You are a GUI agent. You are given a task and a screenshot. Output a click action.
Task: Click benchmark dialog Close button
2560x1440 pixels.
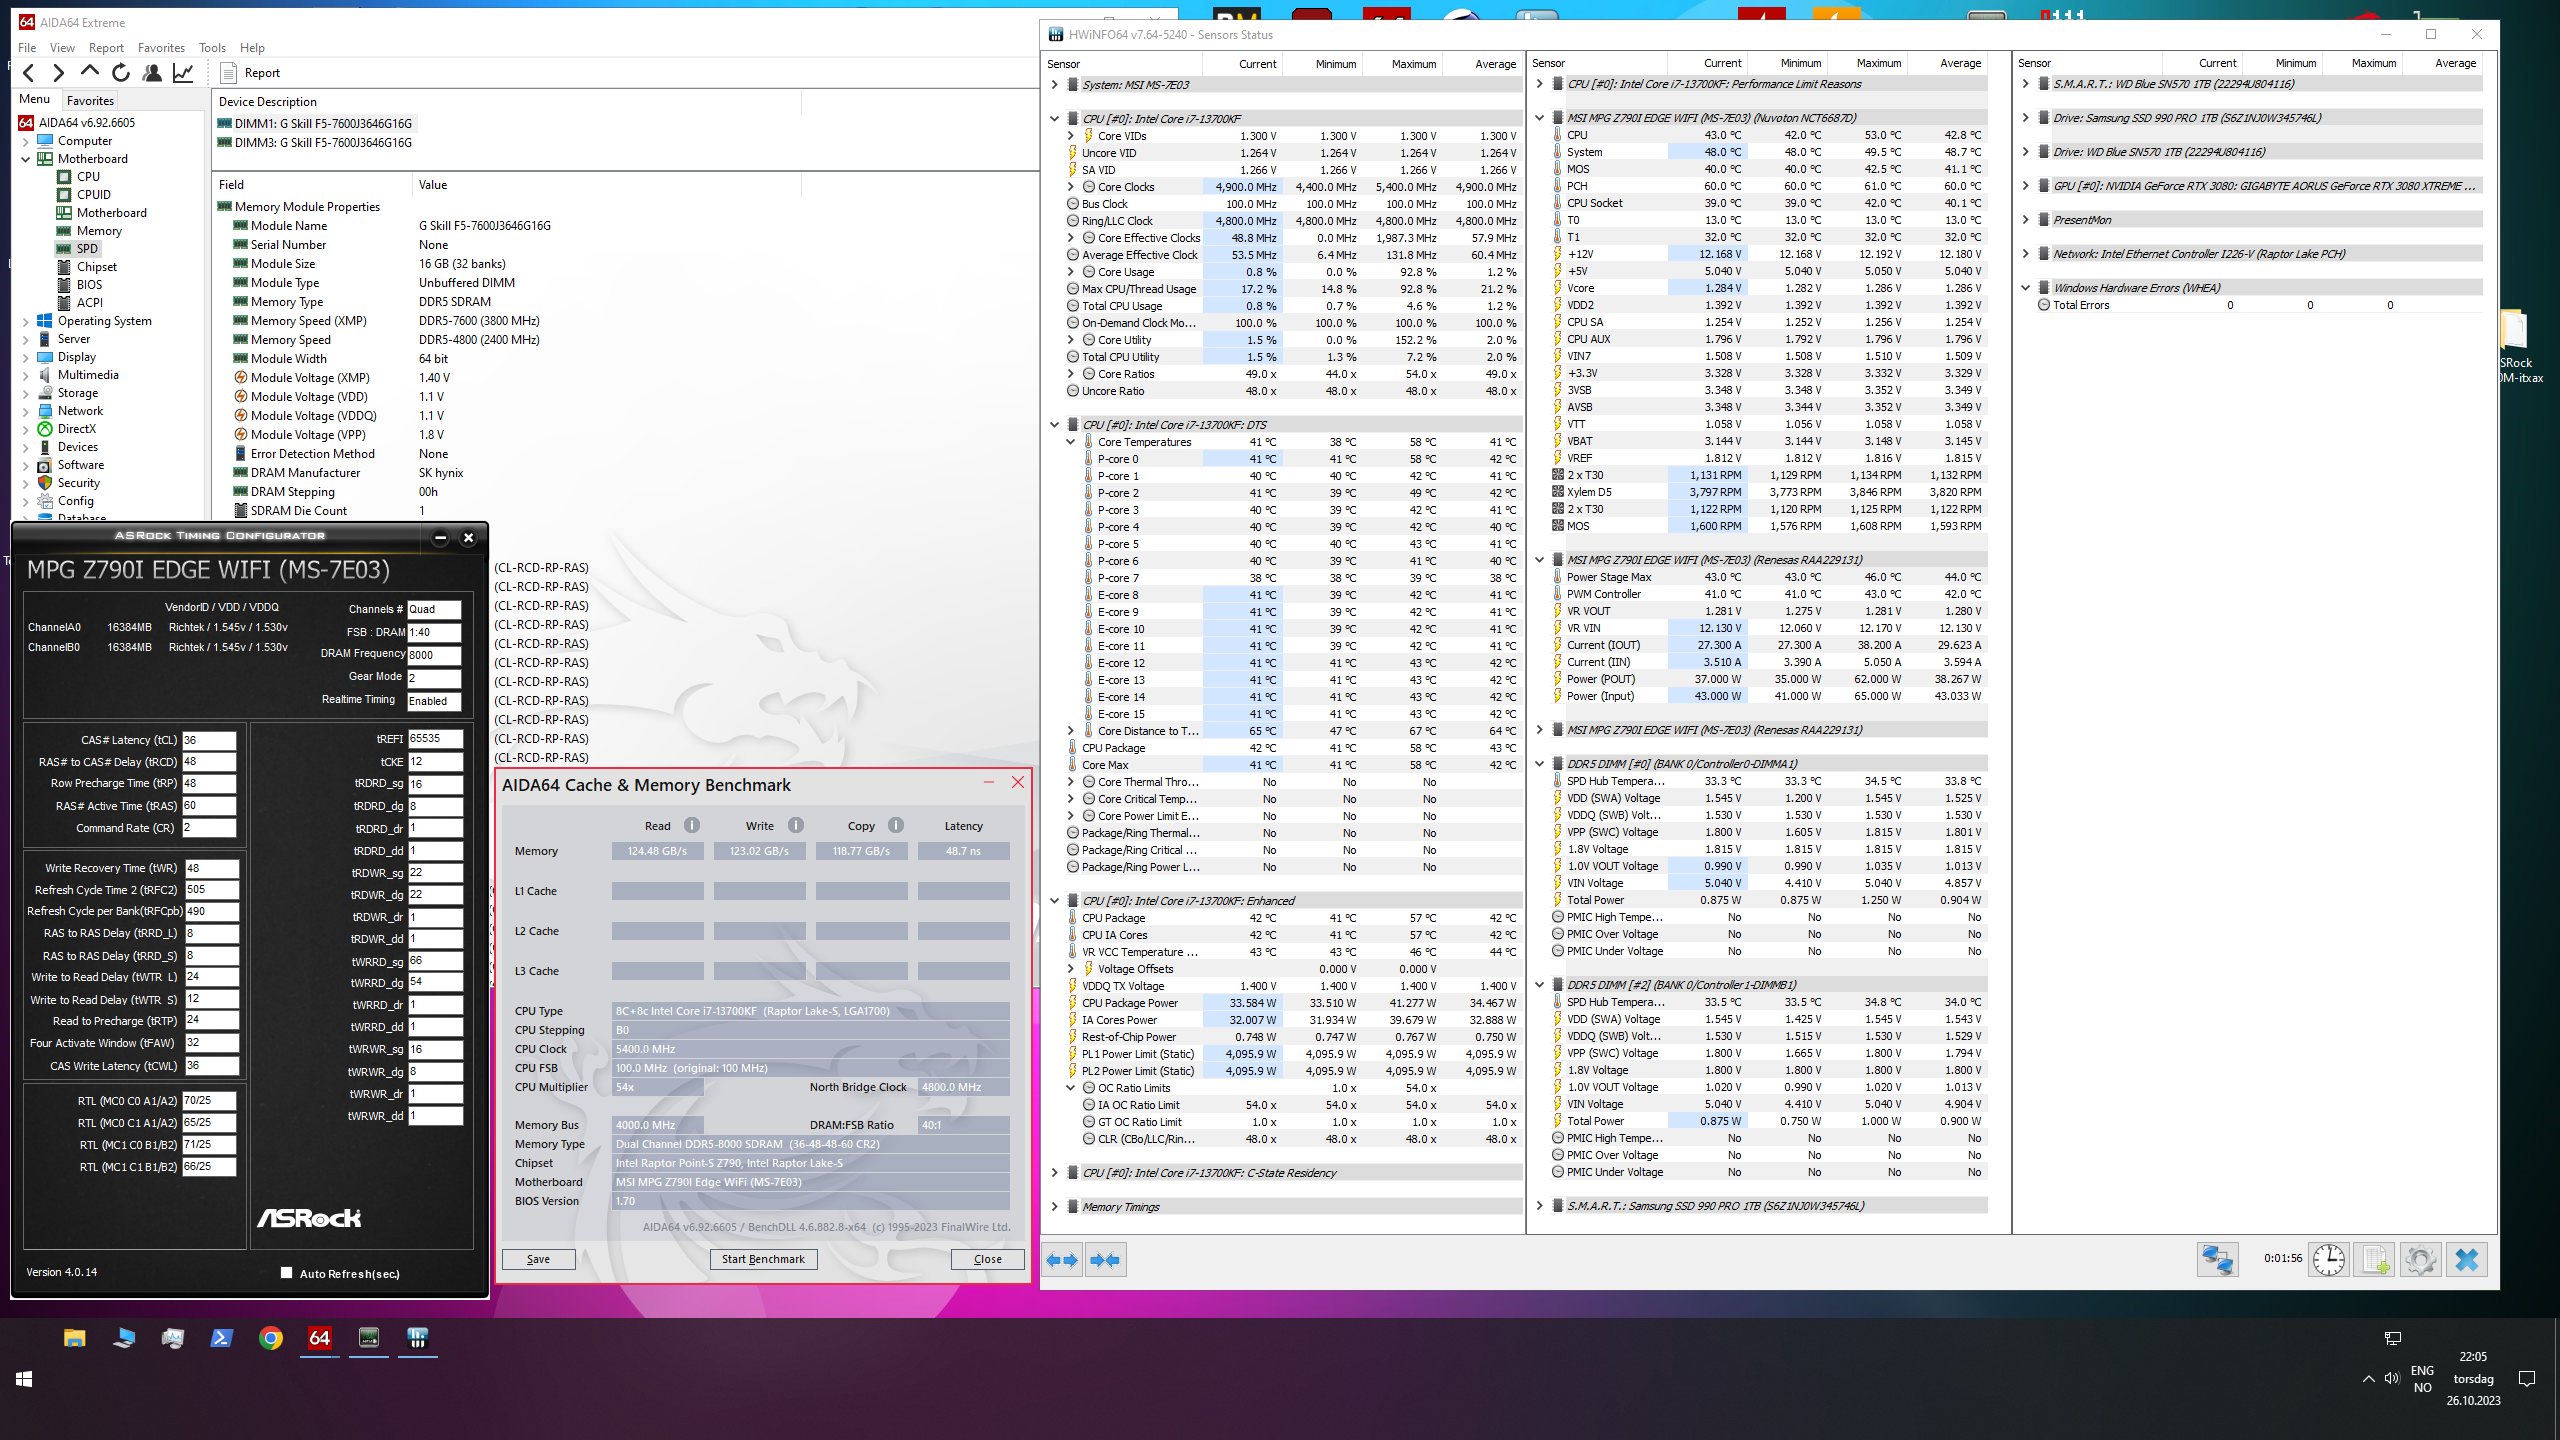988,1259
